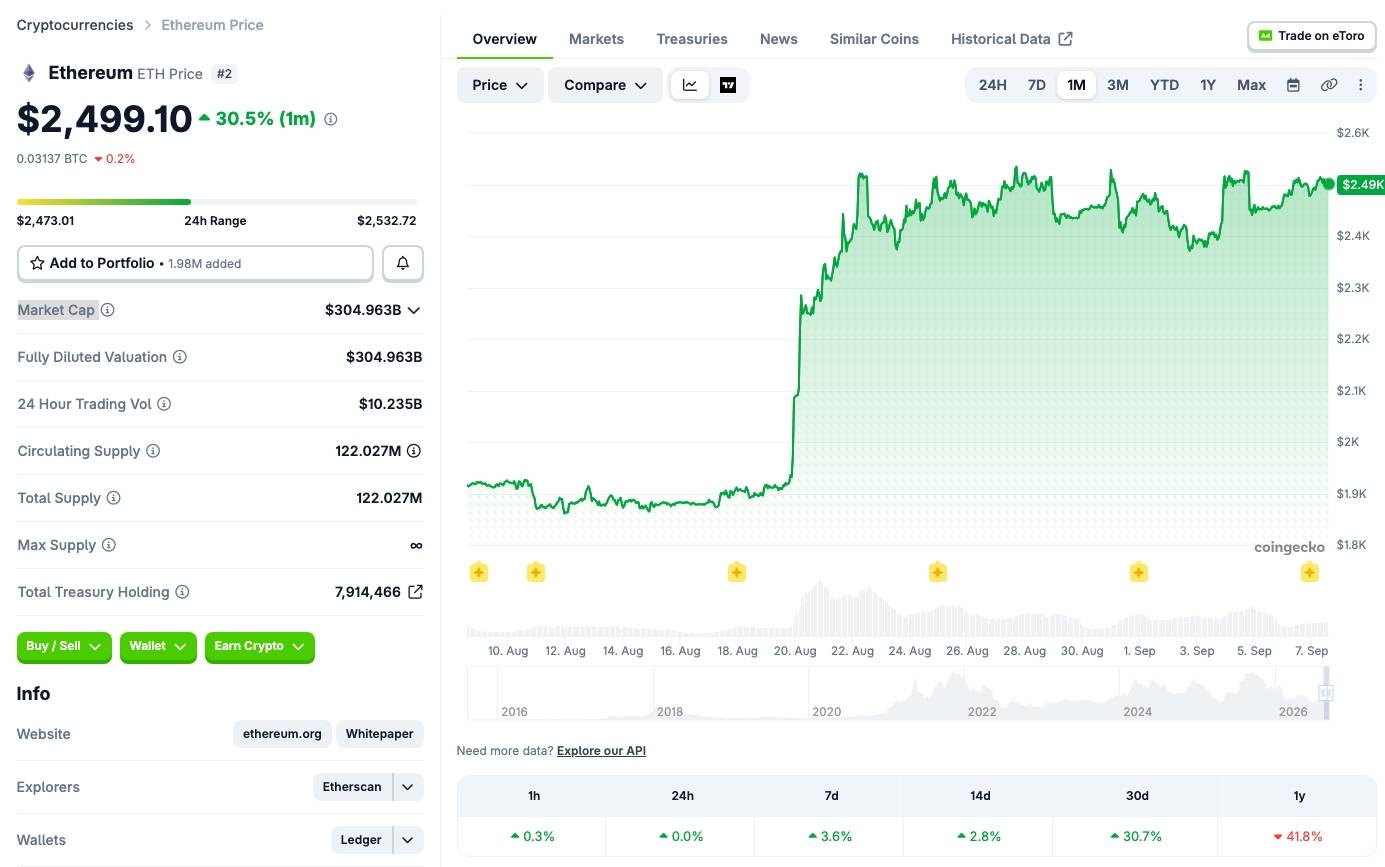This screenshot has height=867, width=1385.
Task: Click the Circulating Supply value info icon
Action: coord(414,451)
